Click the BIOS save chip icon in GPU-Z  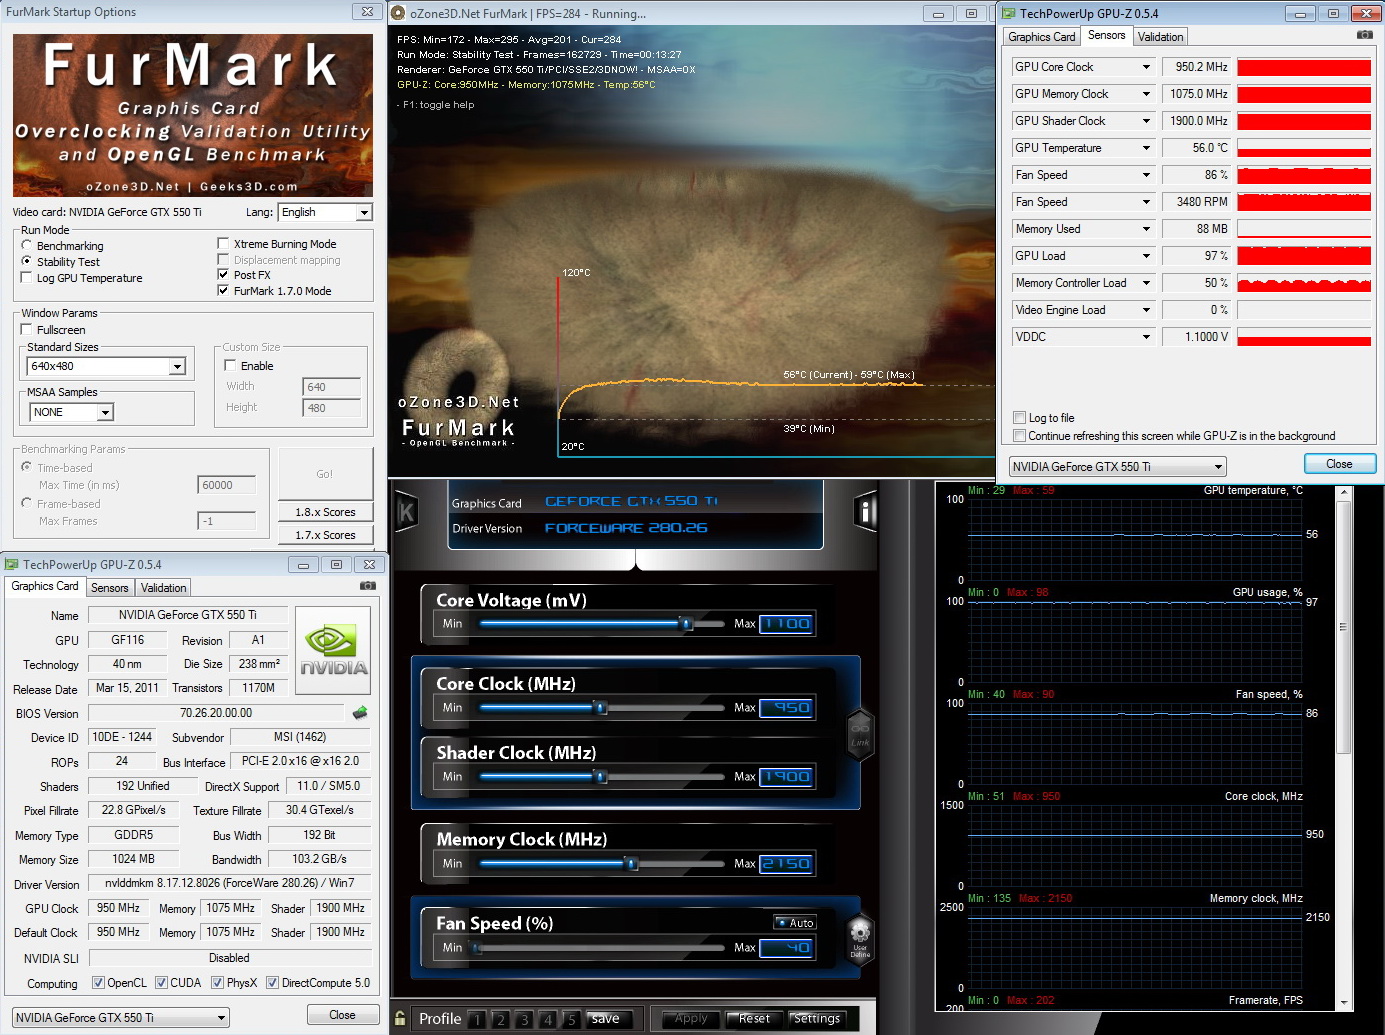coord(360,713)
